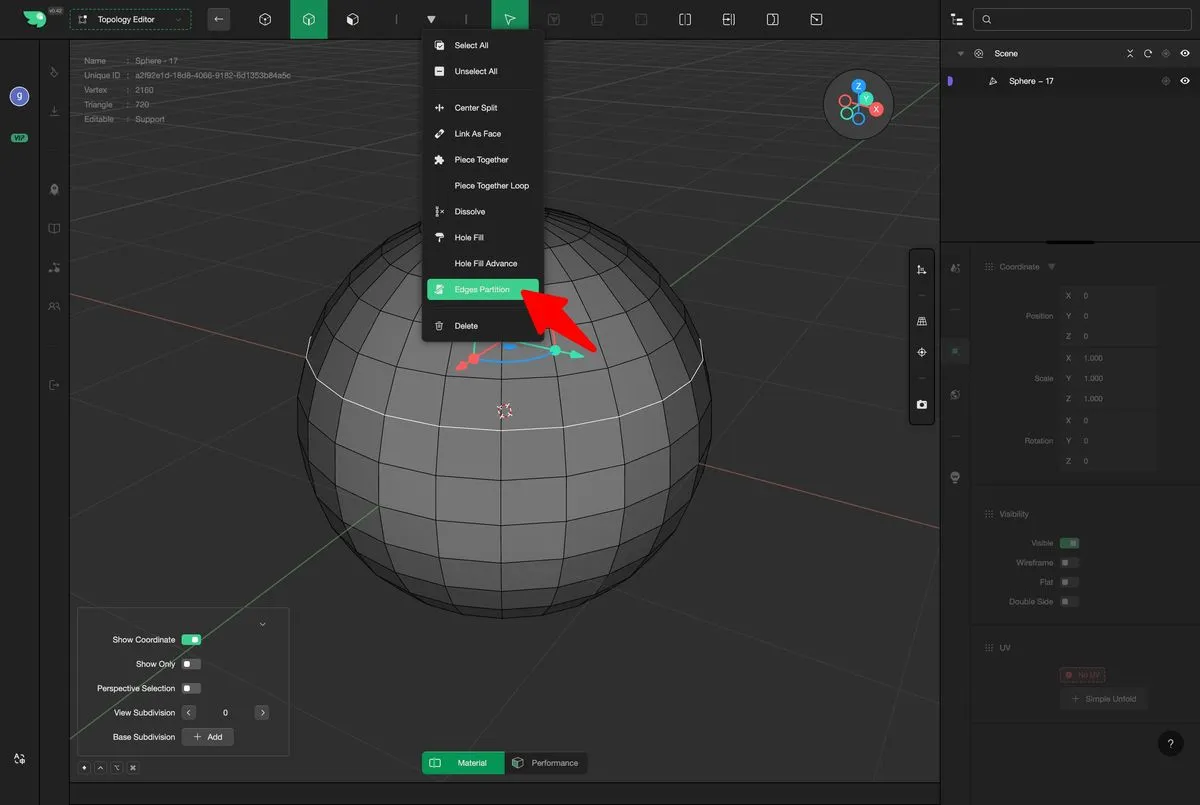The width and height of the screenshot is (1200, 805).
Task: Turn on Perspective Selection toggle
Action: 191,688
